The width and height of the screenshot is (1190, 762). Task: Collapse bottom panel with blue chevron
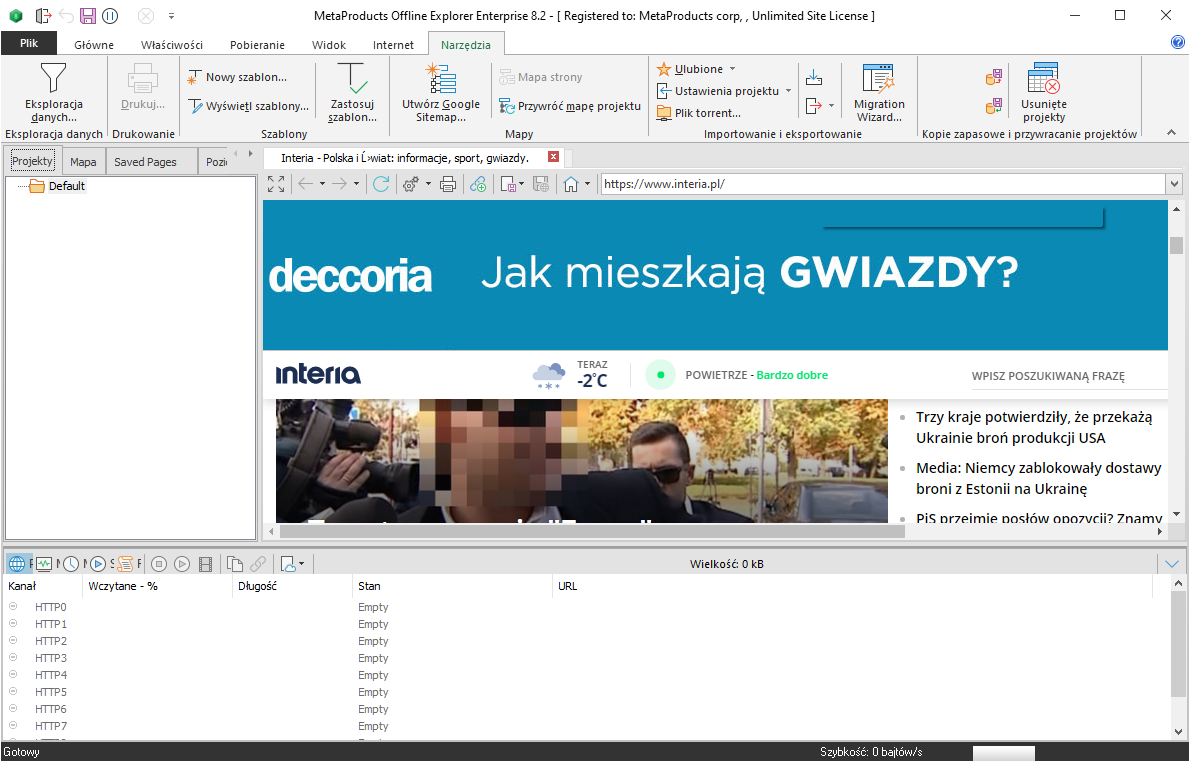1171,564
